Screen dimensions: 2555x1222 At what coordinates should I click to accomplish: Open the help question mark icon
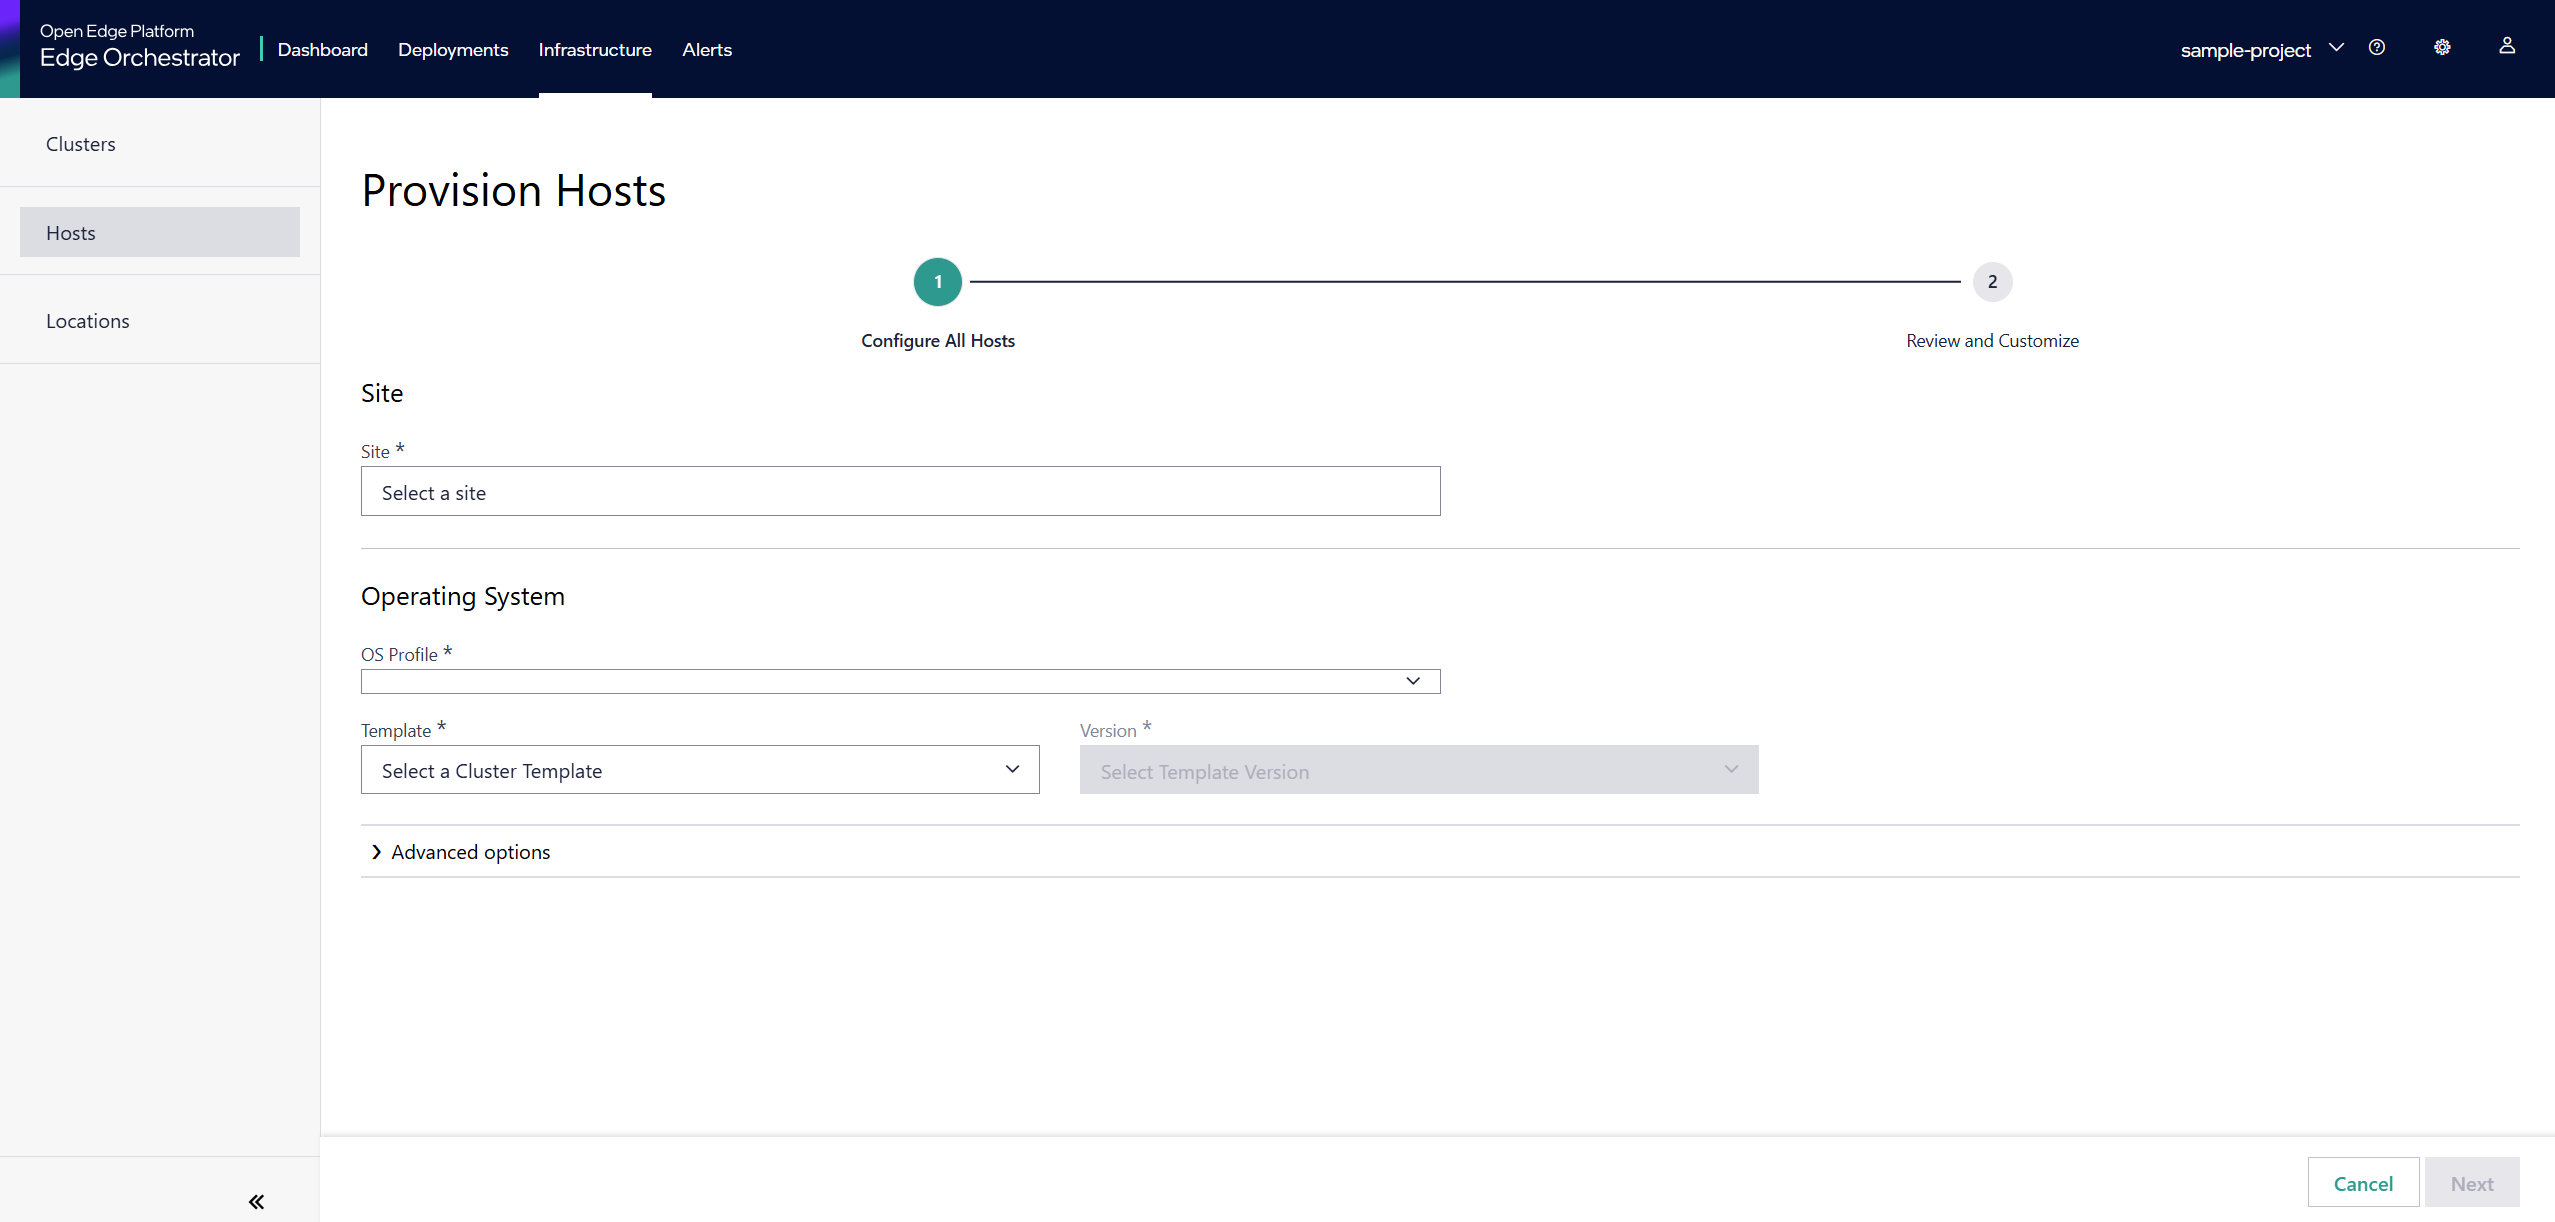[x=2377, y=47]
